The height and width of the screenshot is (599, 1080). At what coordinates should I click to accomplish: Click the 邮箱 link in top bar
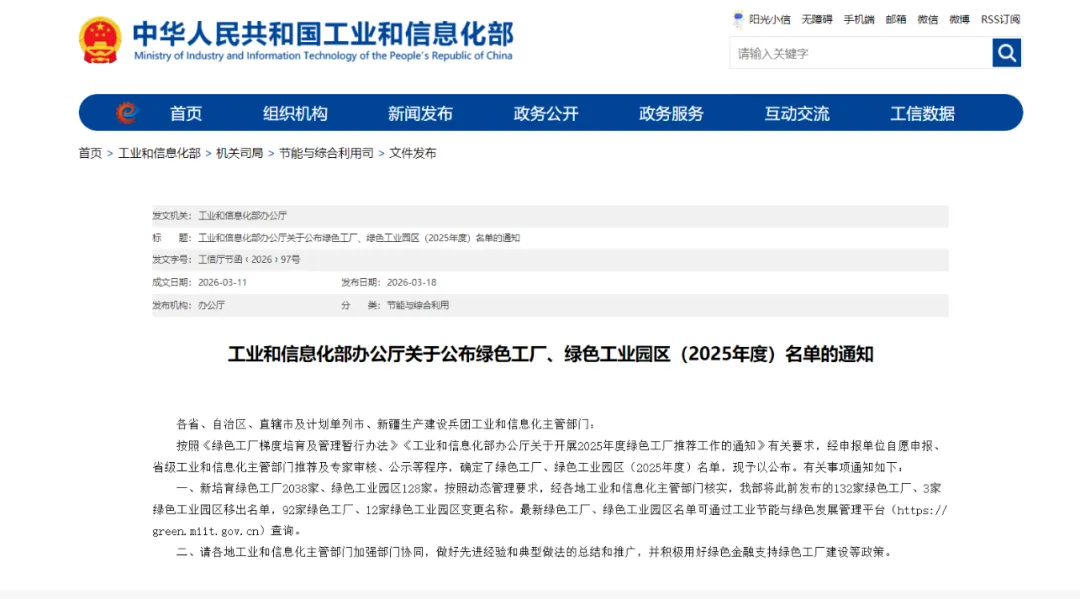click(895, 19)
